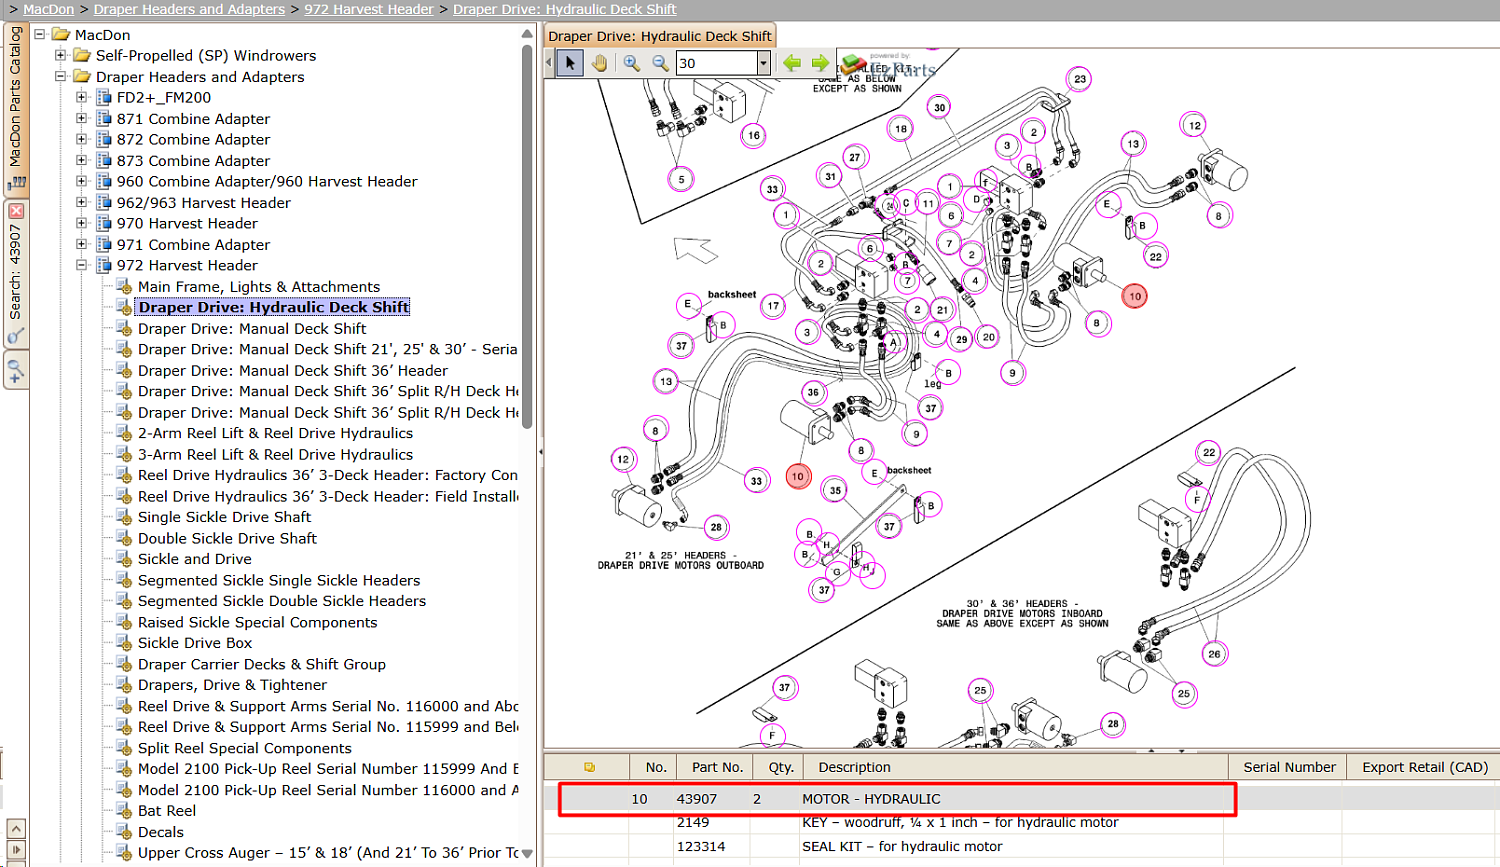This screenshot has height=867, width=1500.
Task: Open 2-Arm Reel Lift & Reel Drive Hydraulics
Action: [x=275, y=433]
